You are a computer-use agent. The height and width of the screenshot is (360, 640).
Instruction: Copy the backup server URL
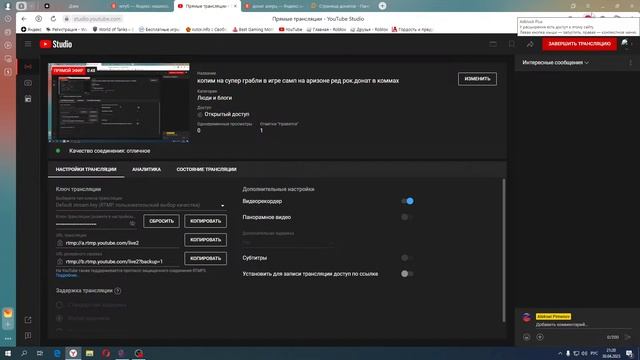[205, 258]
